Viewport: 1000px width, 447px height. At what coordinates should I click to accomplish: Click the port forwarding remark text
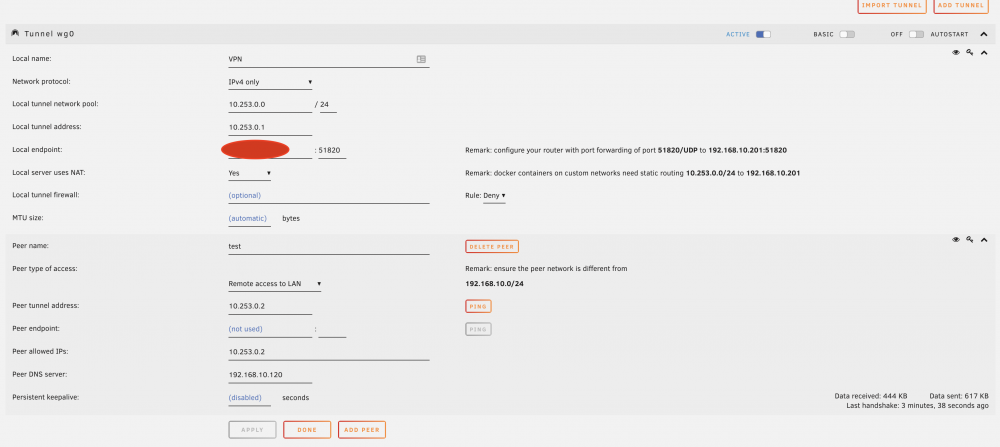click(x=626, y=150)
